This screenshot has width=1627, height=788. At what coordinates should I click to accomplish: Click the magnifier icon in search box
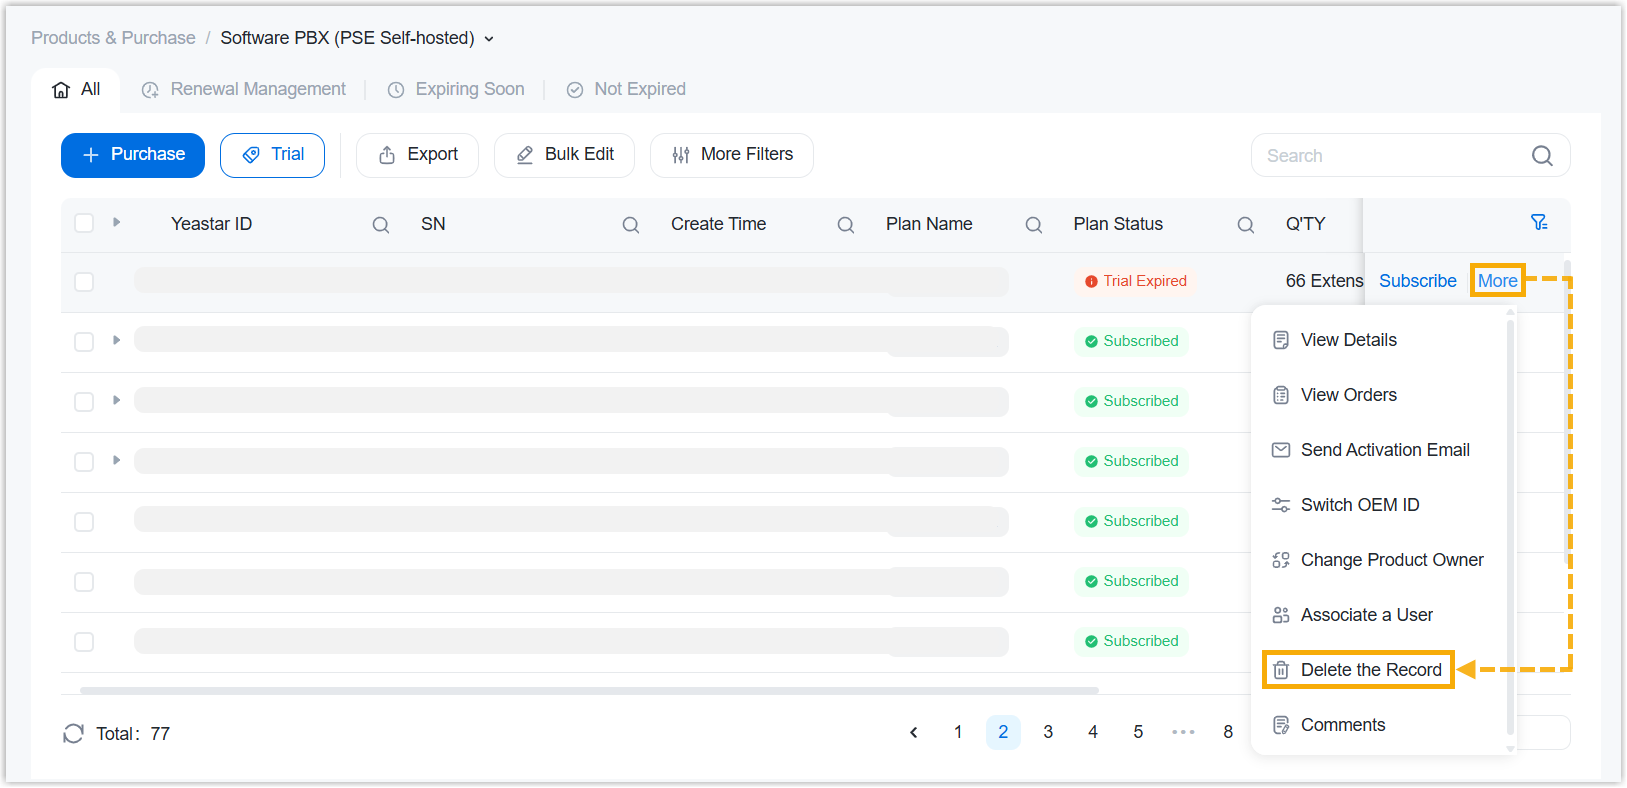1542,156
